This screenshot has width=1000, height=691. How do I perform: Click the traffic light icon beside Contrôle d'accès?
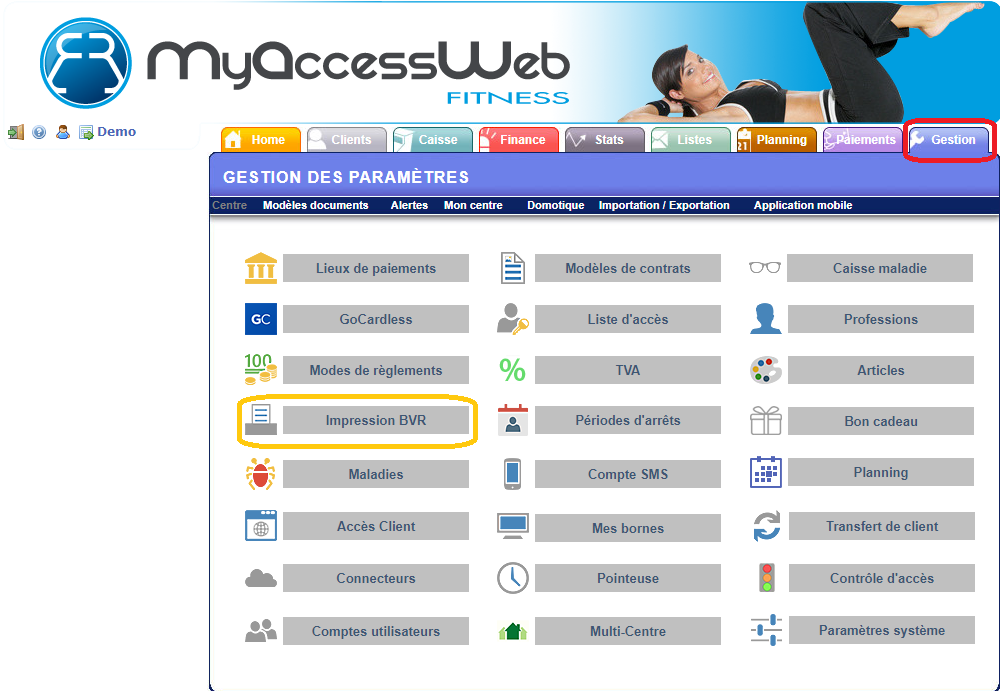click(x=767, y=578)
